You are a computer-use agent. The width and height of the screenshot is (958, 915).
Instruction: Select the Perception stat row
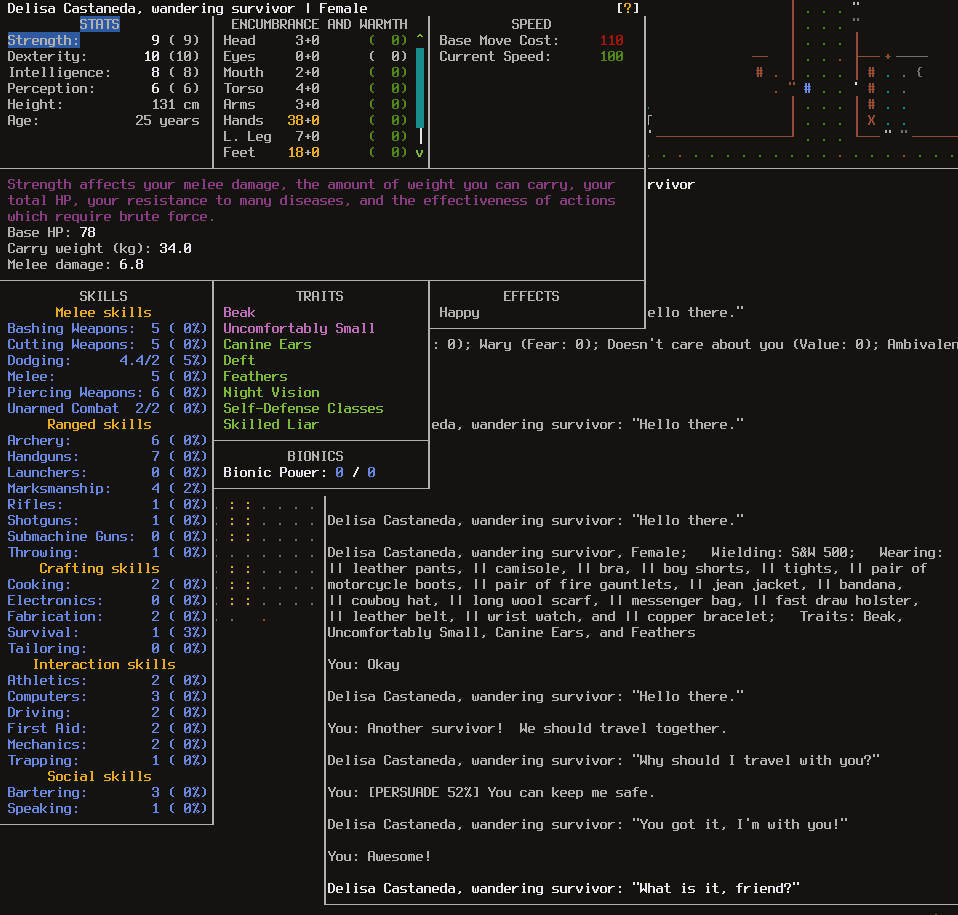103,88
